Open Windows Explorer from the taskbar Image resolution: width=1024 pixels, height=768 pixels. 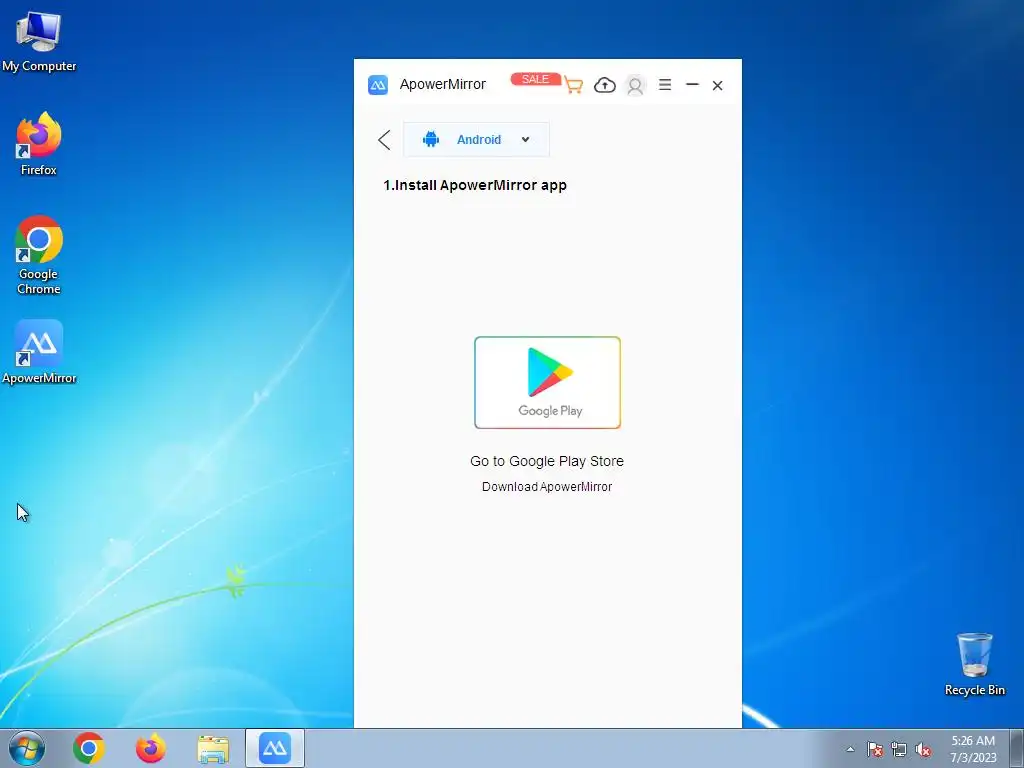click(213, 749)
